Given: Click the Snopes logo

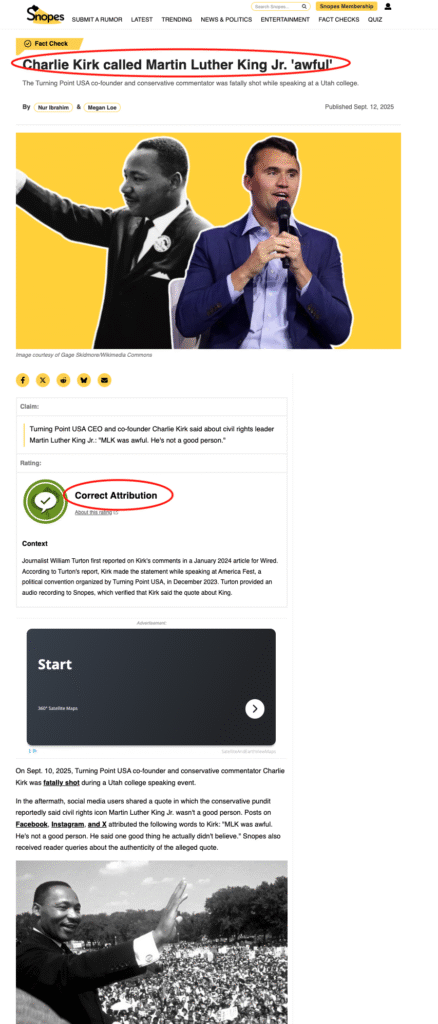Looking at the screenshot, I should (46, 14).
